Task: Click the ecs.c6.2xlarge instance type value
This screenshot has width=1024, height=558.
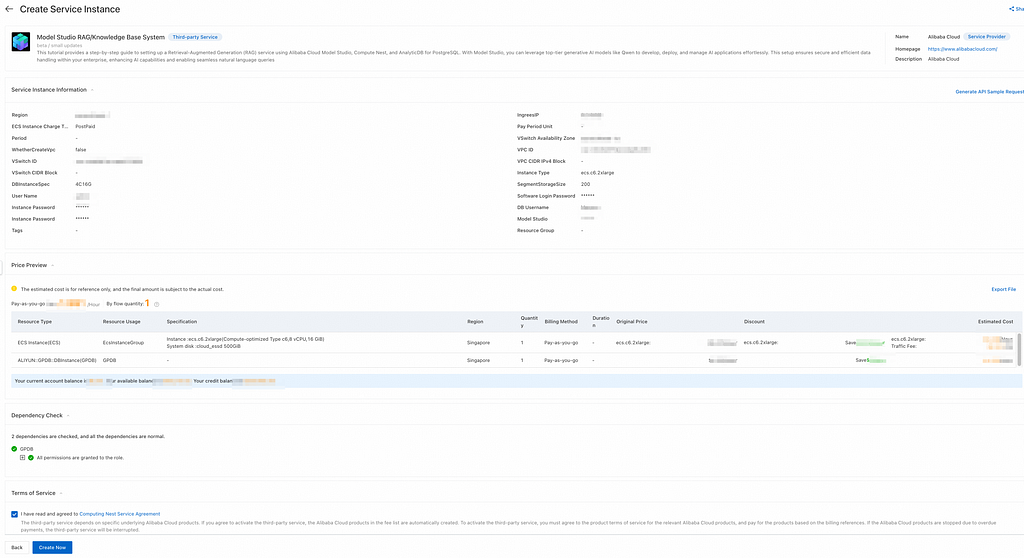Action: click(x=598, y=172)
